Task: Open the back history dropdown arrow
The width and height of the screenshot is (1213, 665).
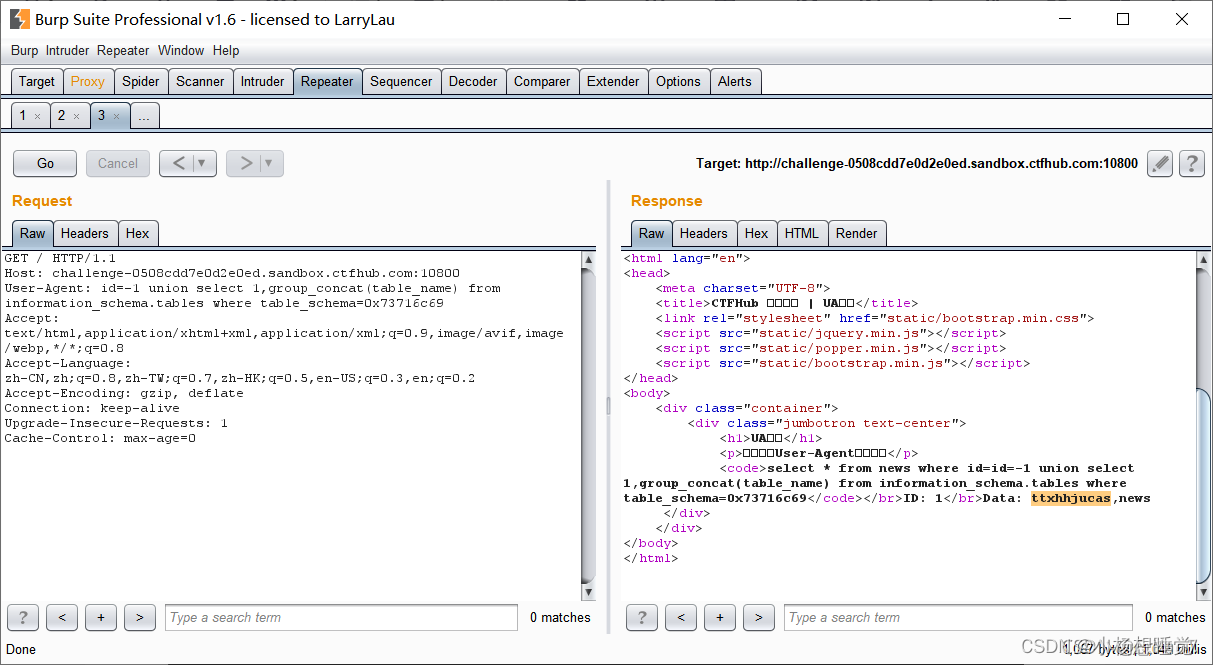Action: coord(203,163)
